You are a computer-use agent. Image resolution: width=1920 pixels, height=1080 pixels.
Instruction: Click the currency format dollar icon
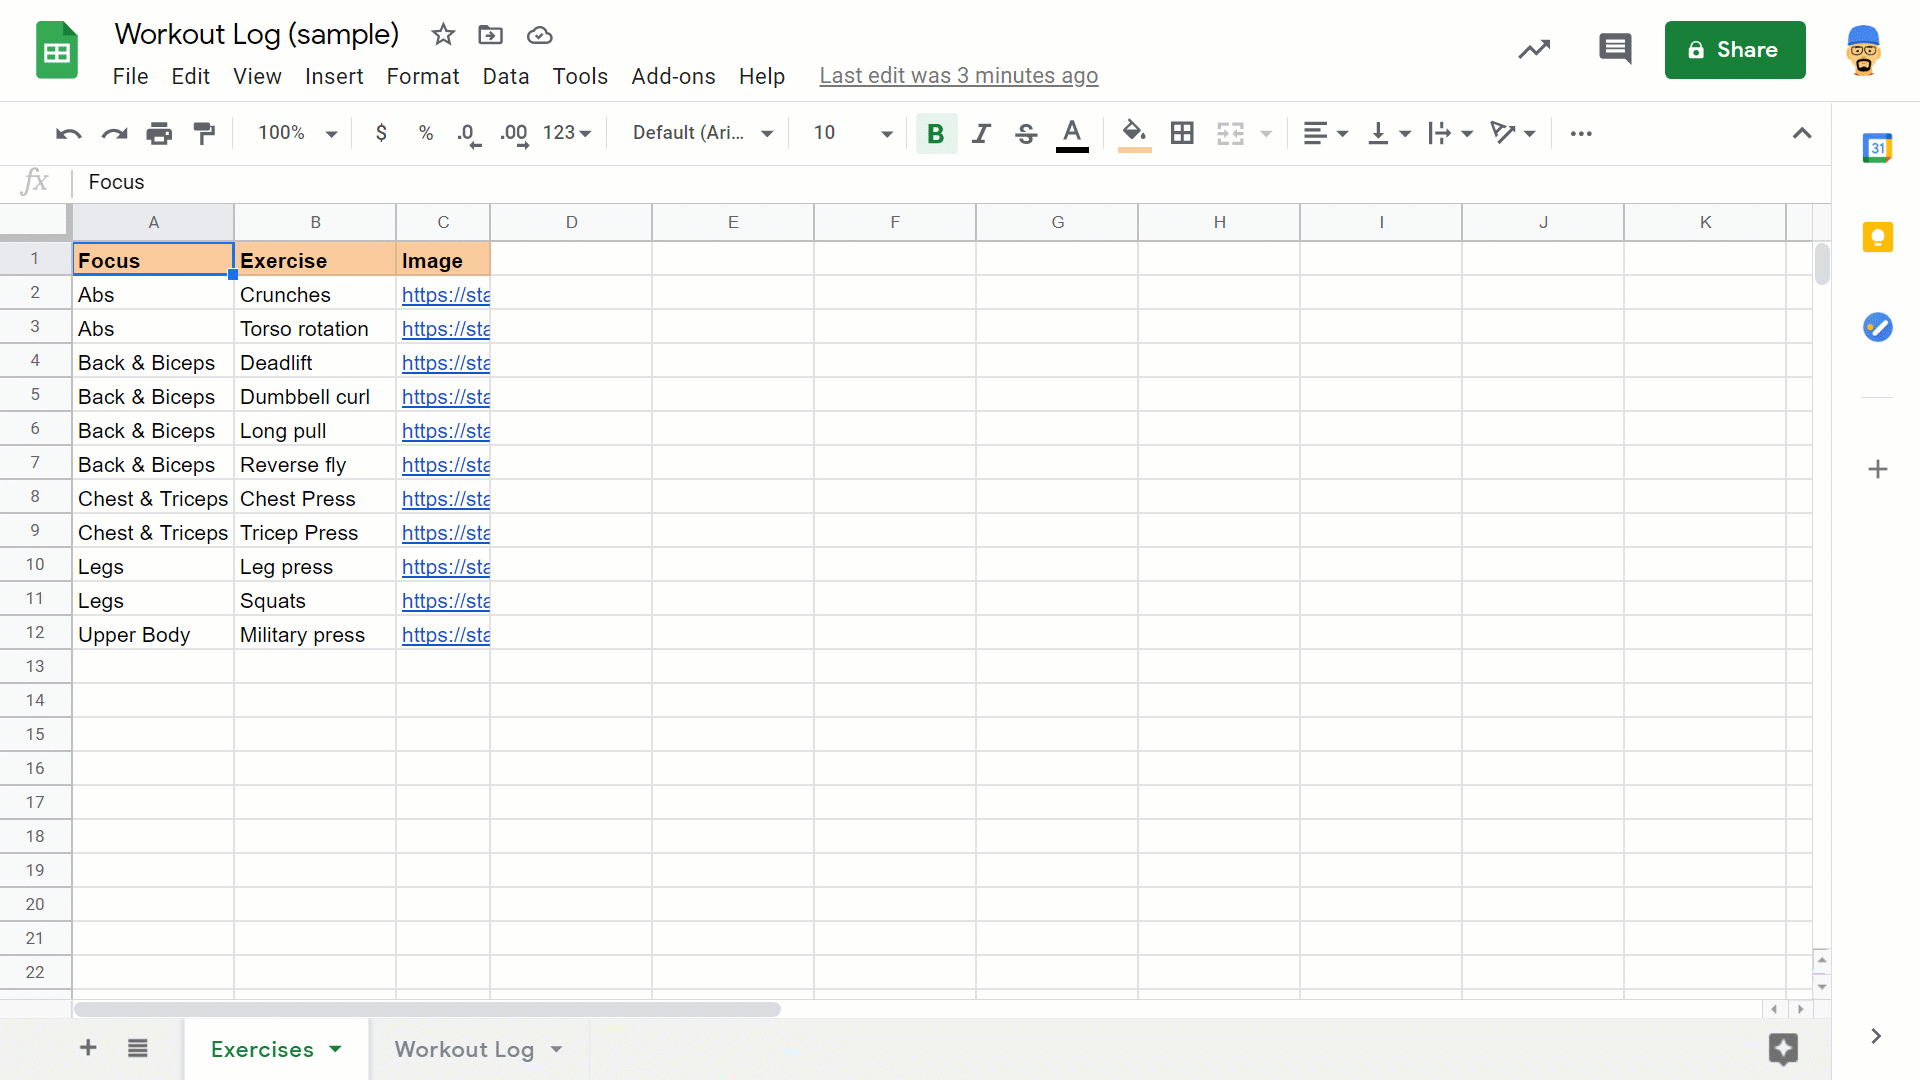[x=380, y=132]
